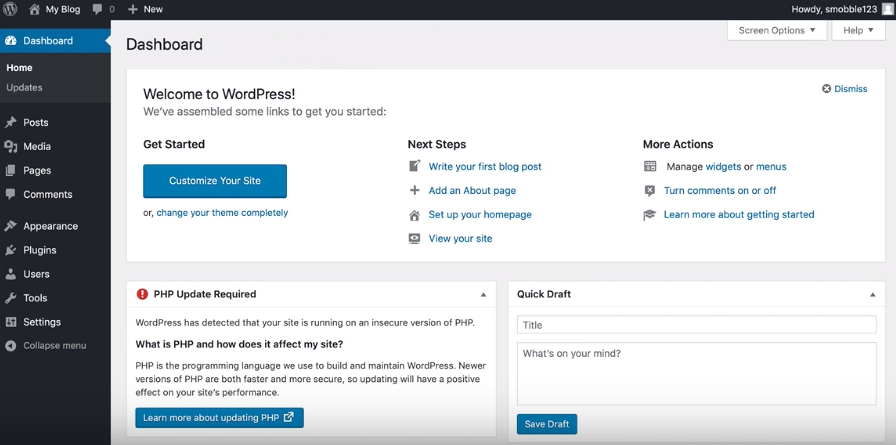The width and height of the screenshot is (896, 445).
Task: Go to Updates submenu under Dashboard
Action: pos(24,88)
